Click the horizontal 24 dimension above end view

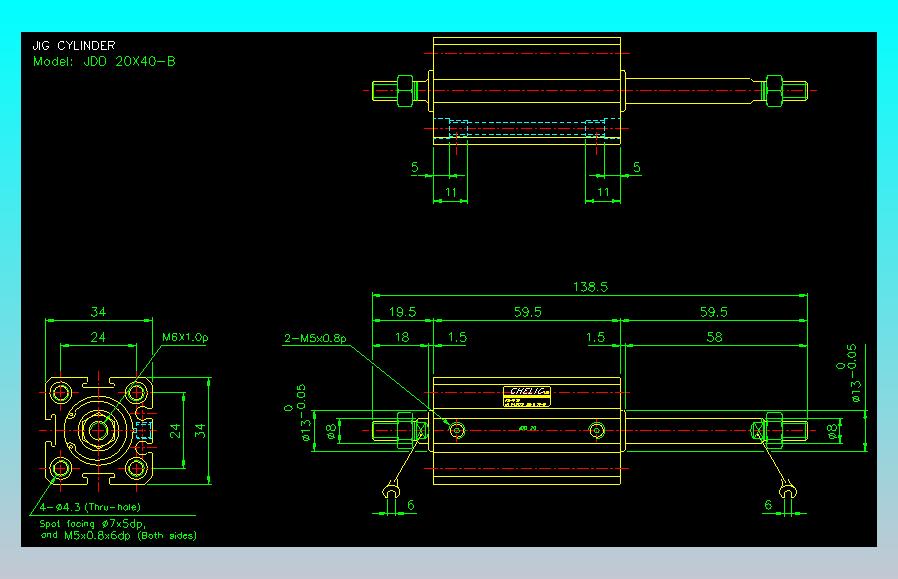(x=98, y=337)
